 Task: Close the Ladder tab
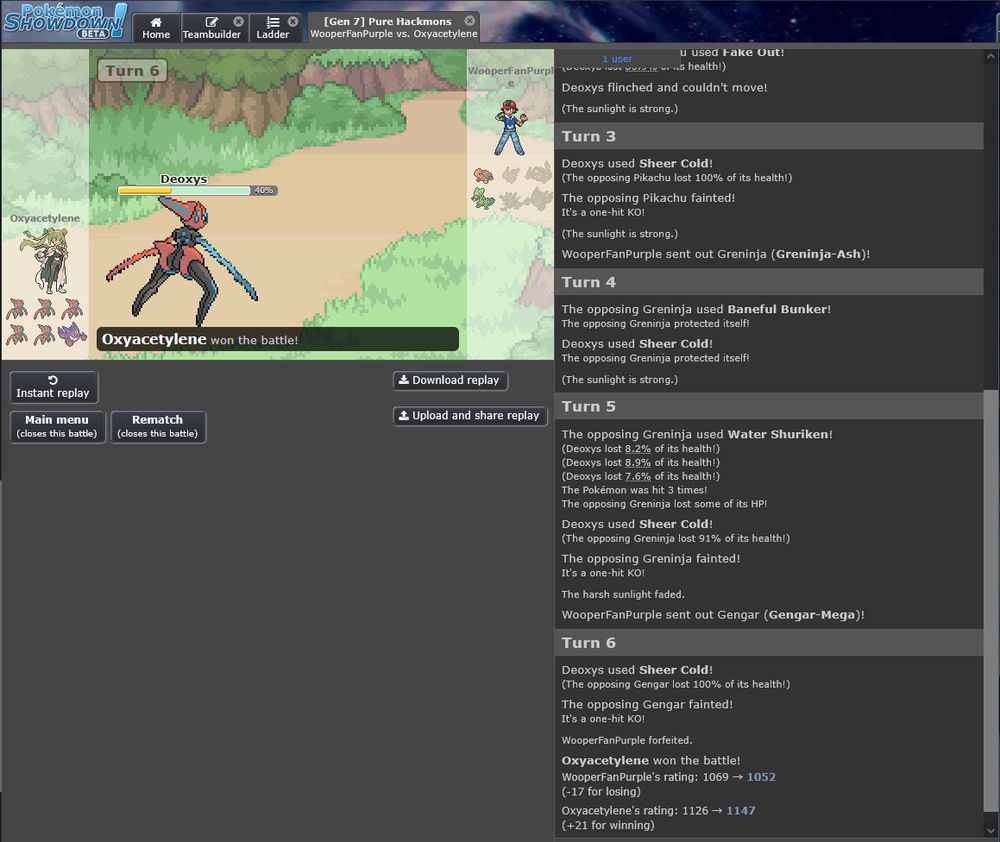point(293,22)
